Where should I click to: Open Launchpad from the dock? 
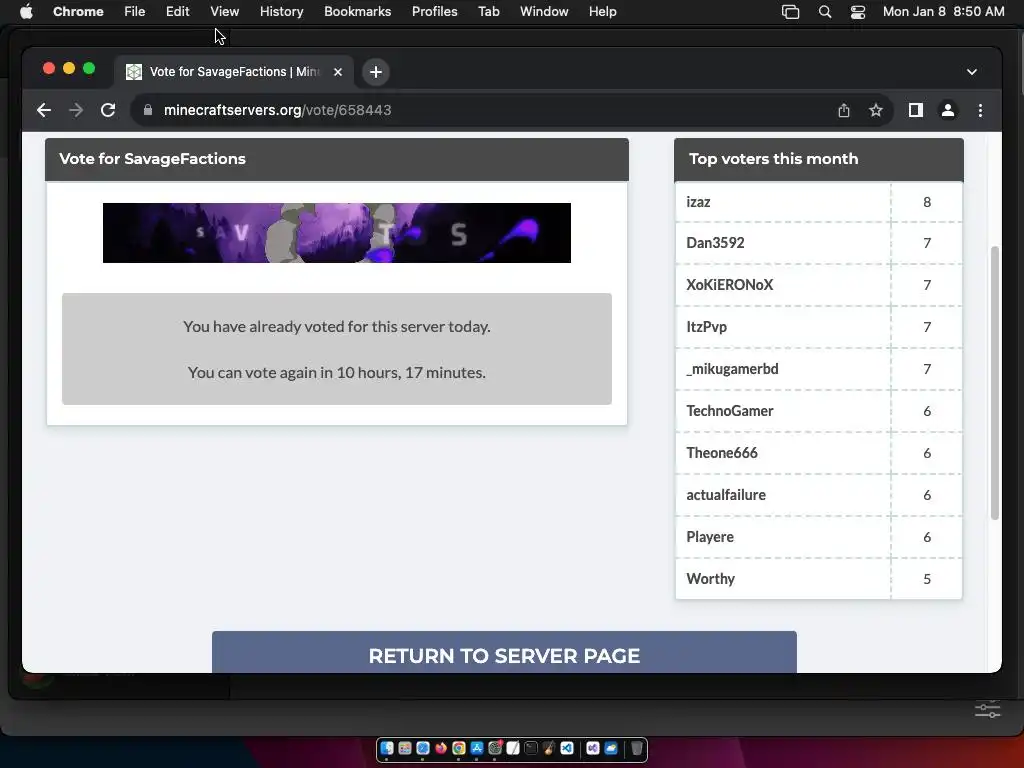pyautogui.click(x=405, y=748)
